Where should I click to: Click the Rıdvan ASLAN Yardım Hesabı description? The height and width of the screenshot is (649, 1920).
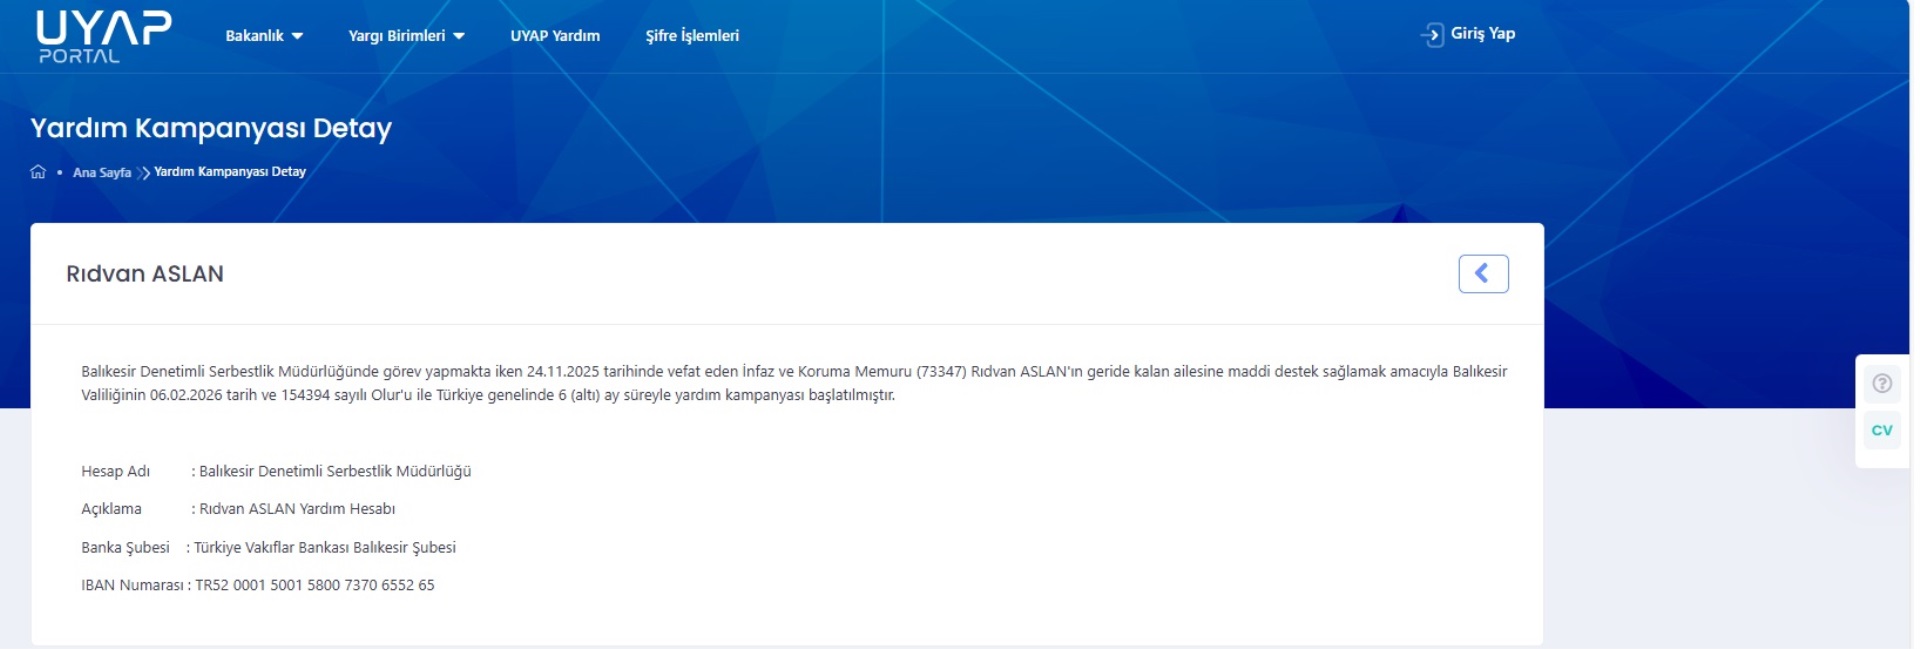(x=297, y=509)
